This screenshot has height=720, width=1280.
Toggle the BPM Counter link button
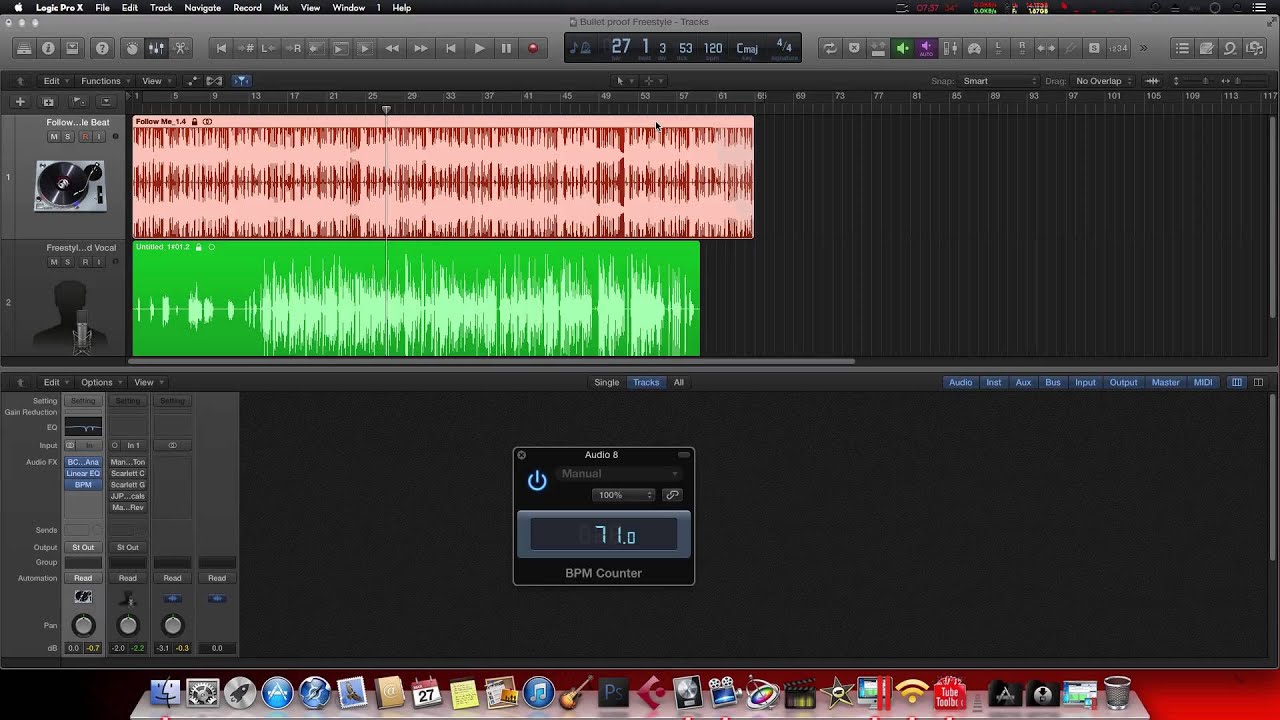point(672,495)
